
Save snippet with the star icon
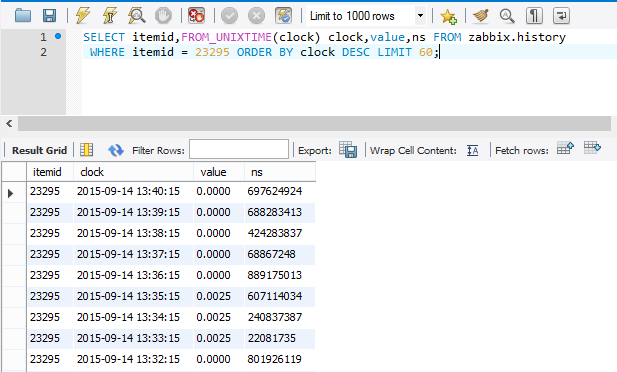(x=448, y=16)
